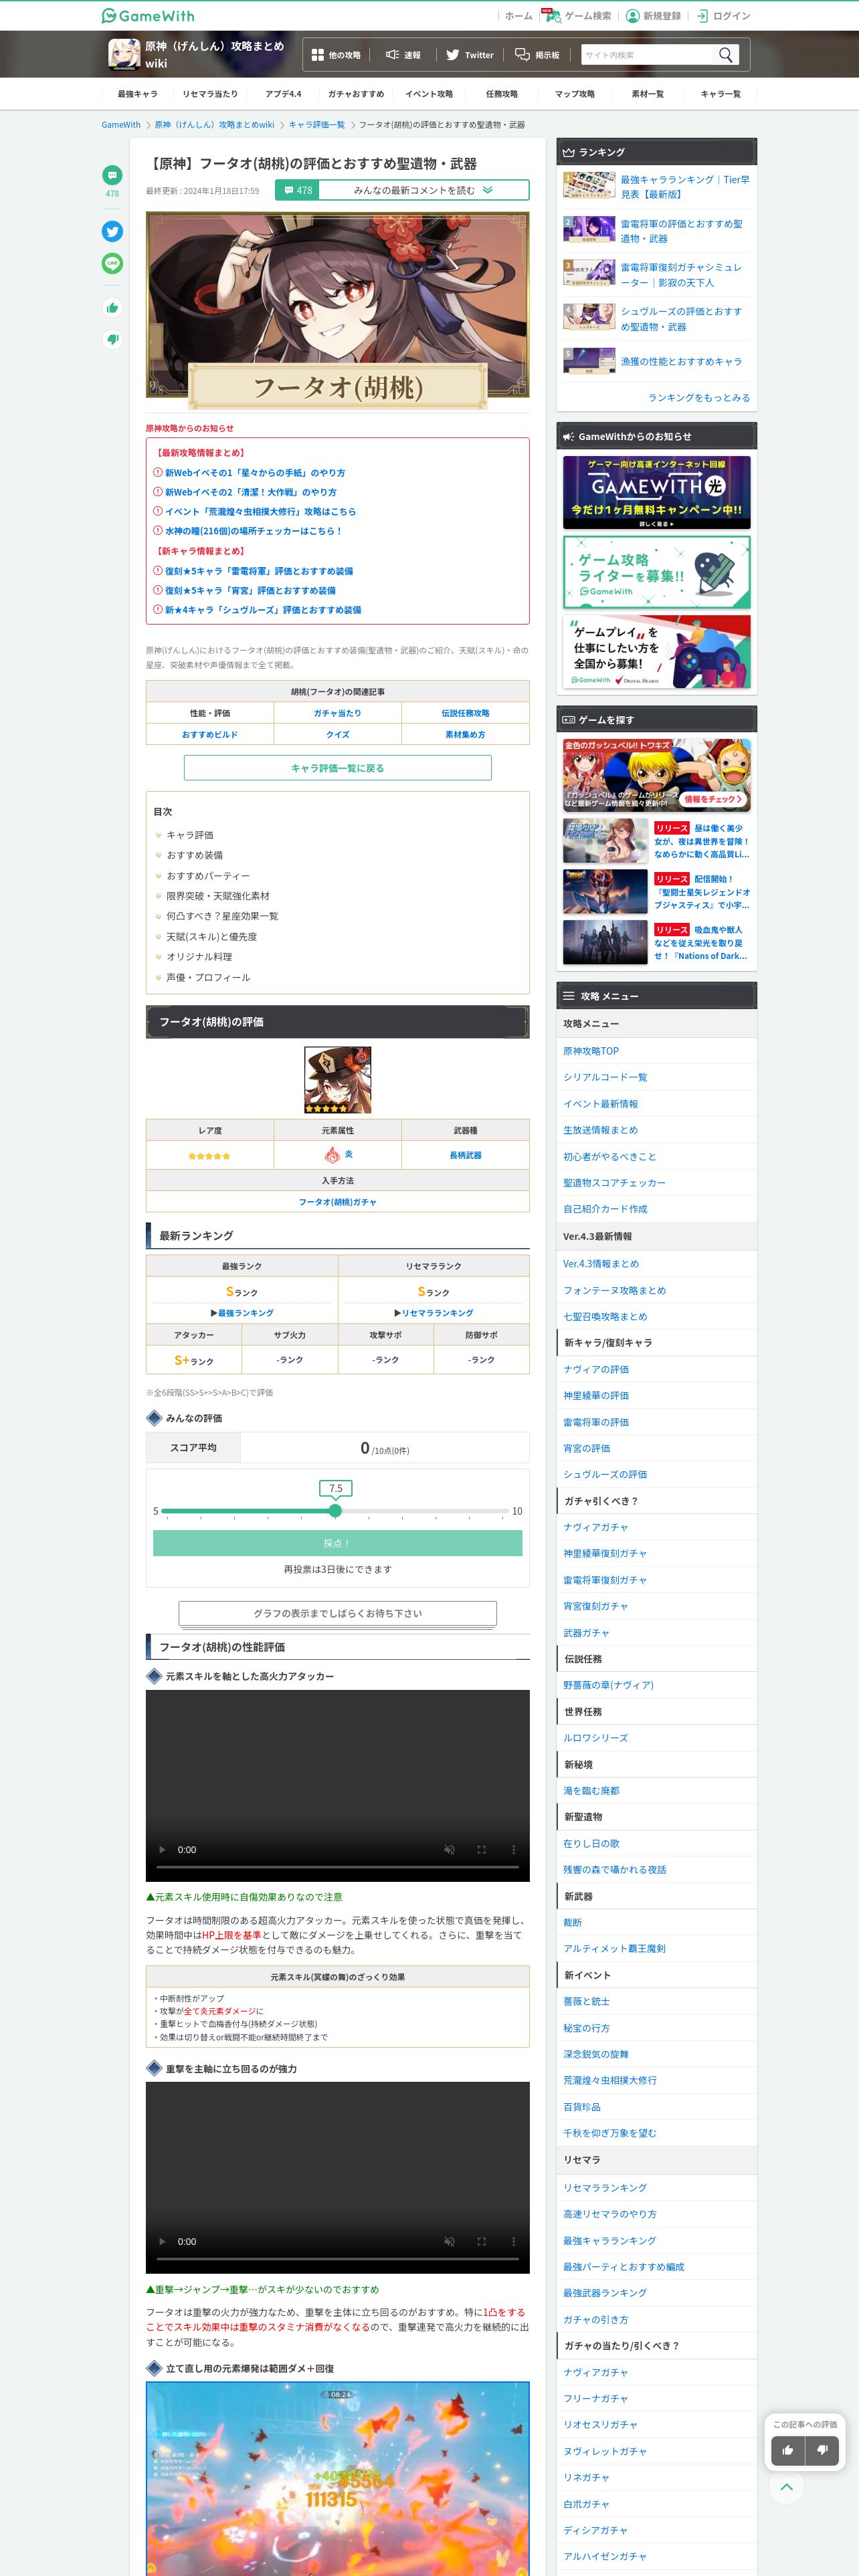Image resolution: width=859 pixels, height=2576 pixels.
Task: Click floating comment bubble icon showing 478
Action: [x=112, y=175]
